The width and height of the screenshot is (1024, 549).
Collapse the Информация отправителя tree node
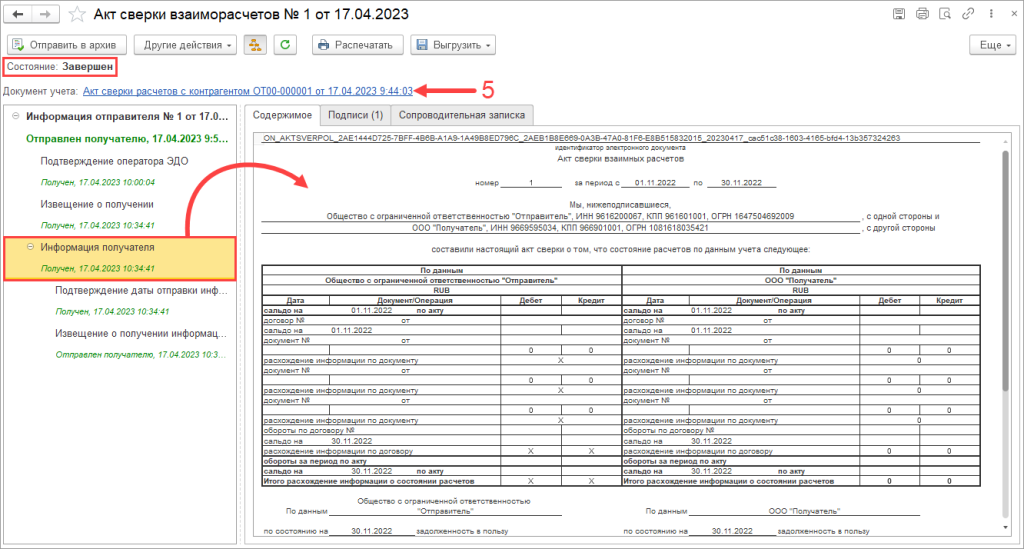(16, 116)
